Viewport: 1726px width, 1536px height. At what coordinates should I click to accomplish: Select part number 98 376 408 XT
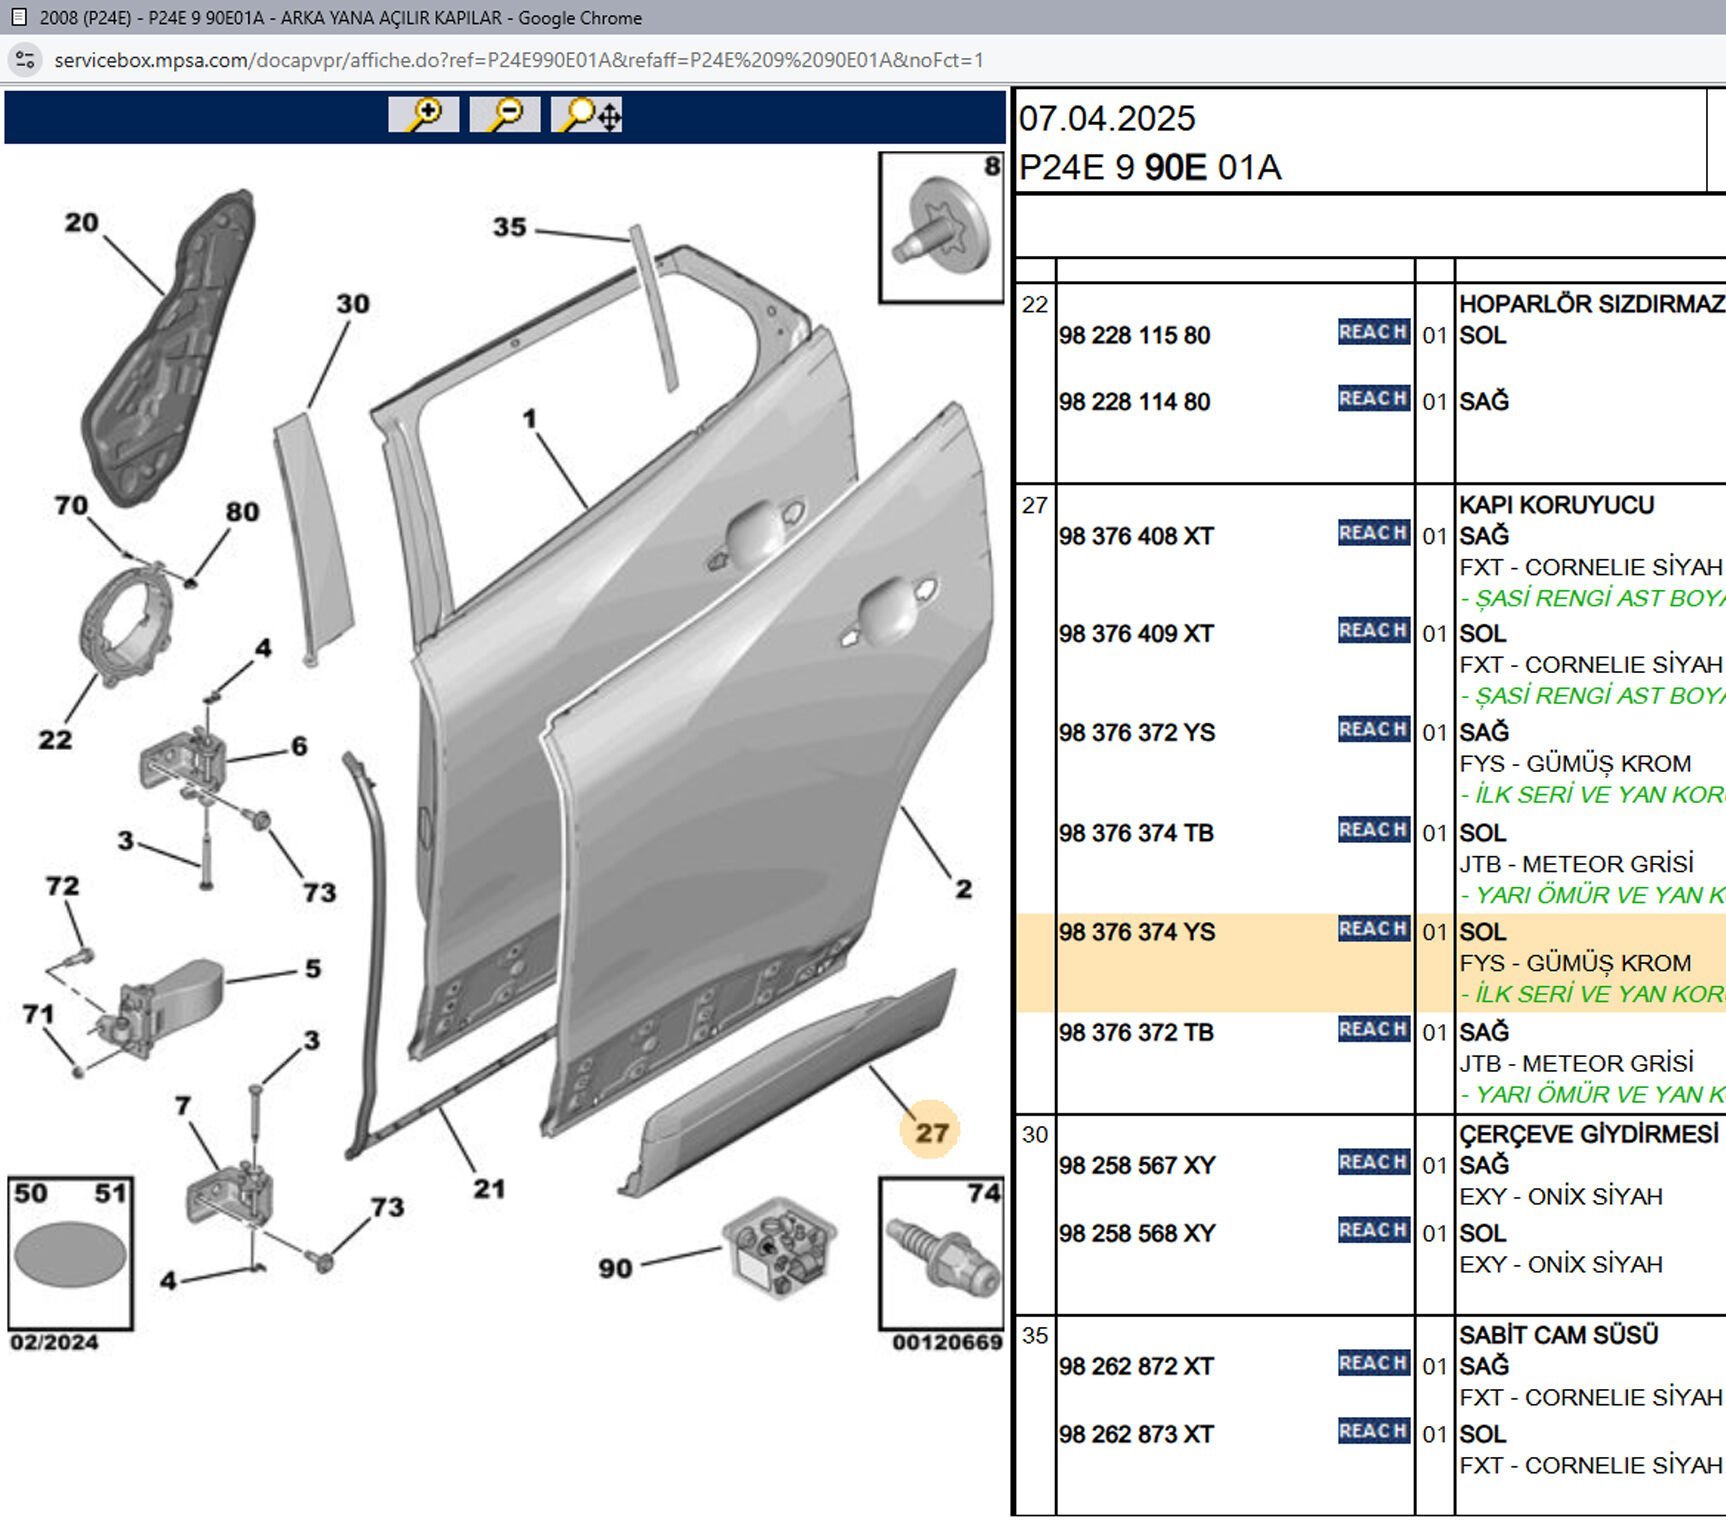point(1136,537)
